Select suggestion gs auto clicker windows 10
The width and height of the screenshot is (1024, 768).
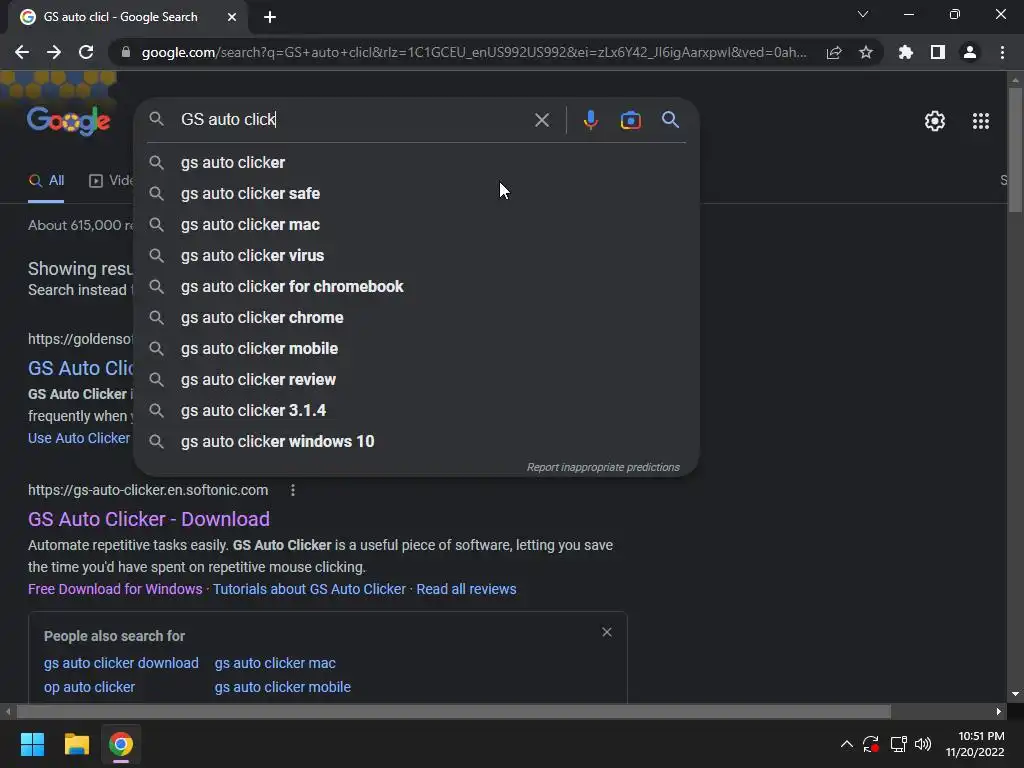pos(416,441)
